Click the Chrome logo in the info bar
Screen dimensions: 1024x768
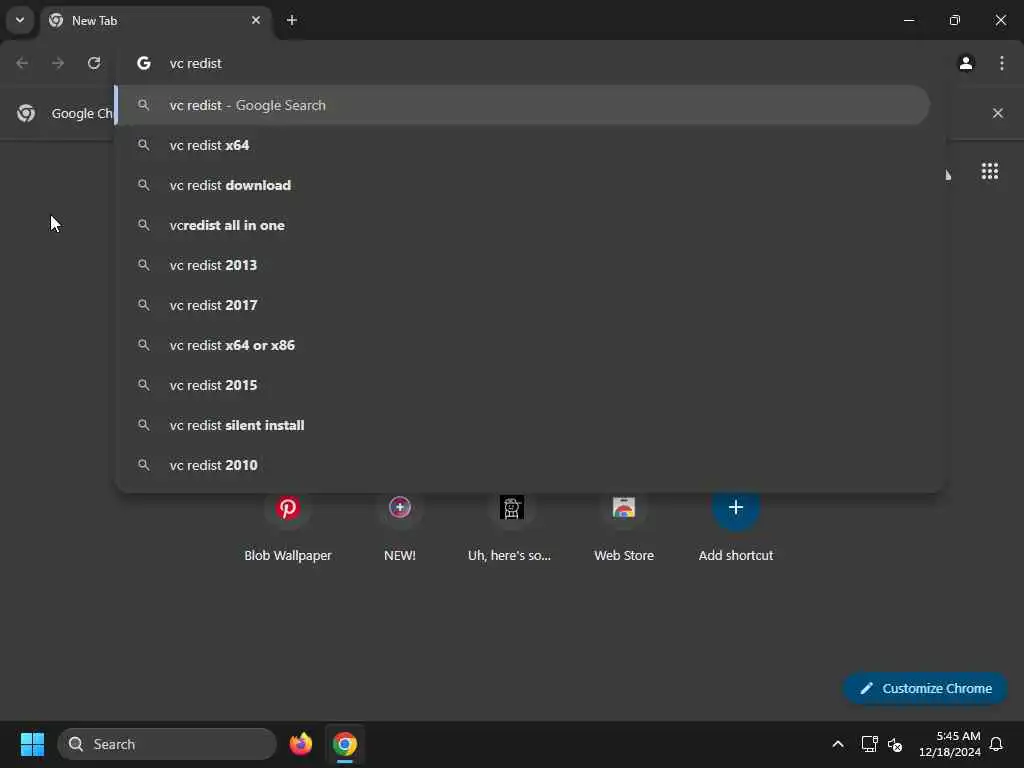tap(26, 113)
